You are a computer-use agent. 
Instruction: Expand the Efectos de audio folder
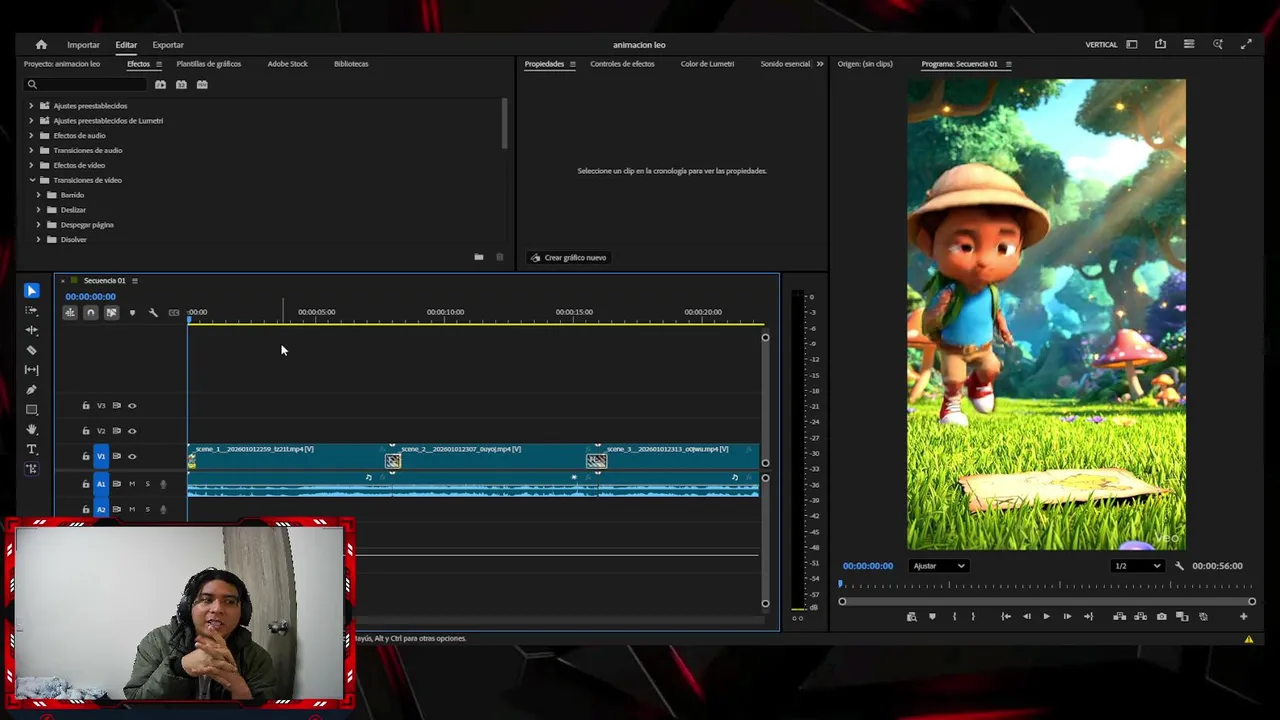click(31, 136)
